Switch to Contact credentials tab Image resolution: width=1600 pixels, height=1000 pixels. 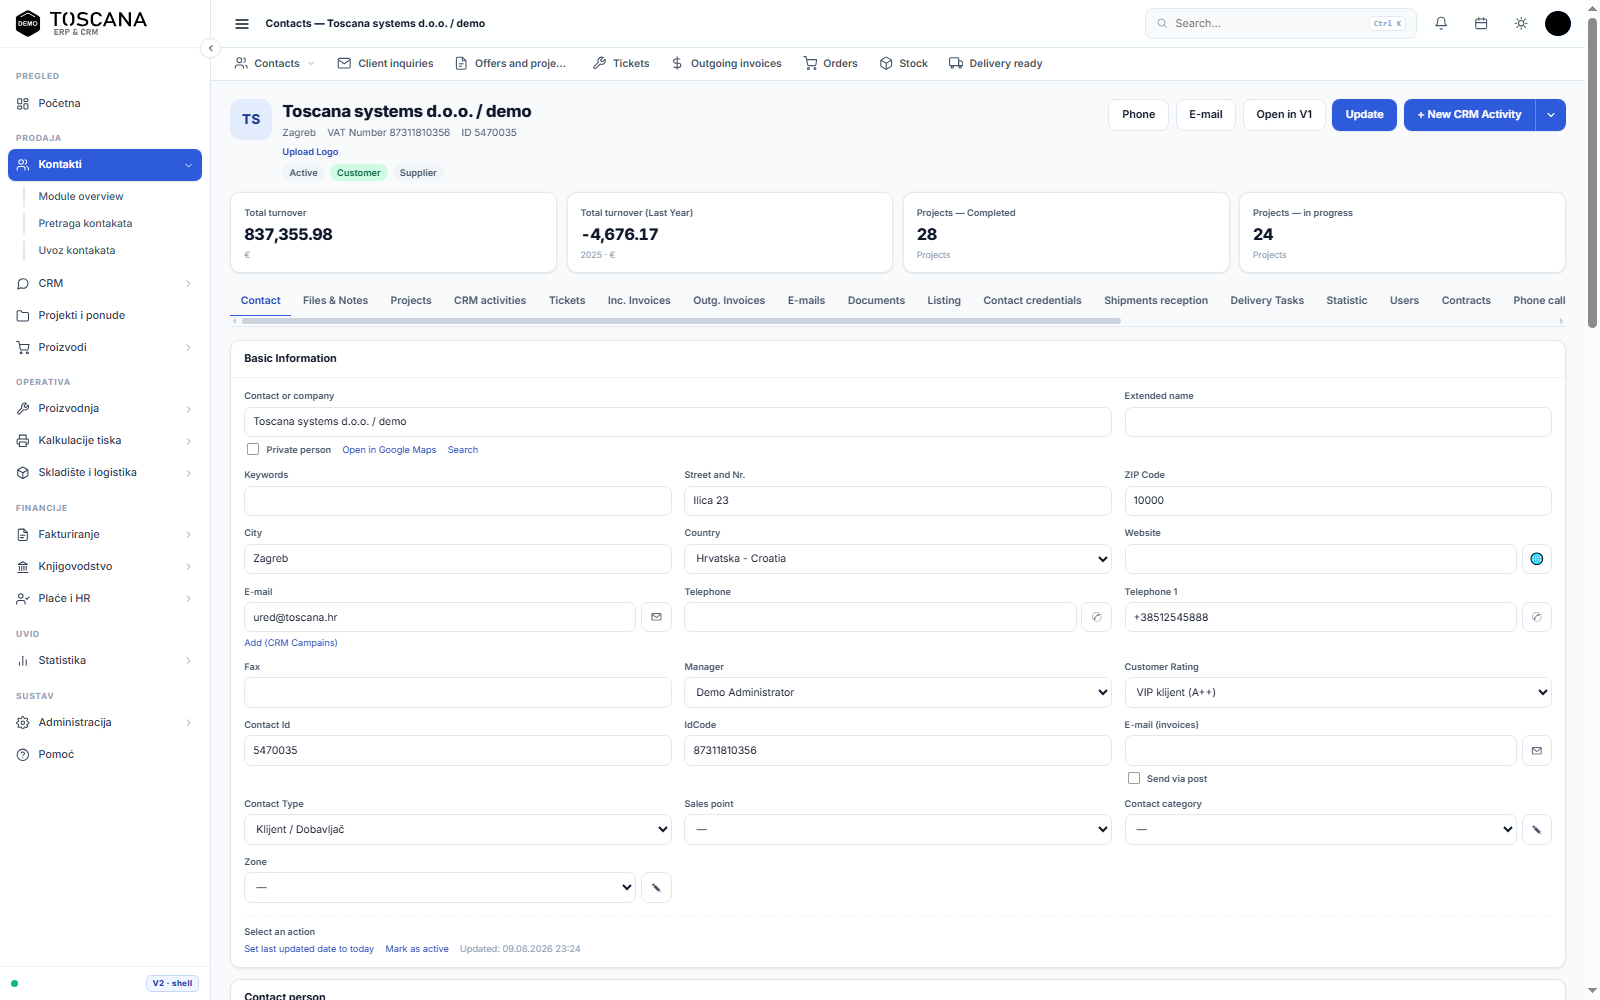(x=1032, y=300)
